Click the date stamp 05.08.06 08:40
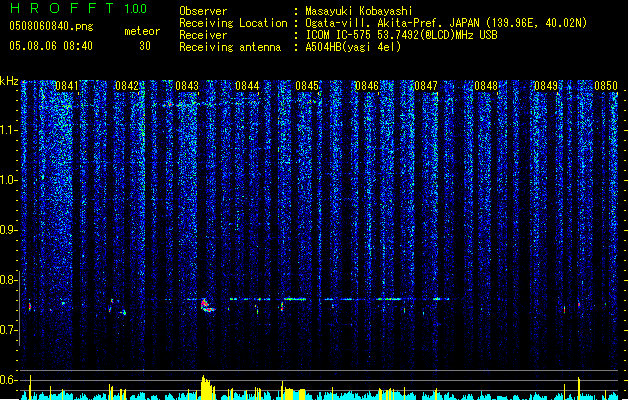 (51, 46)
